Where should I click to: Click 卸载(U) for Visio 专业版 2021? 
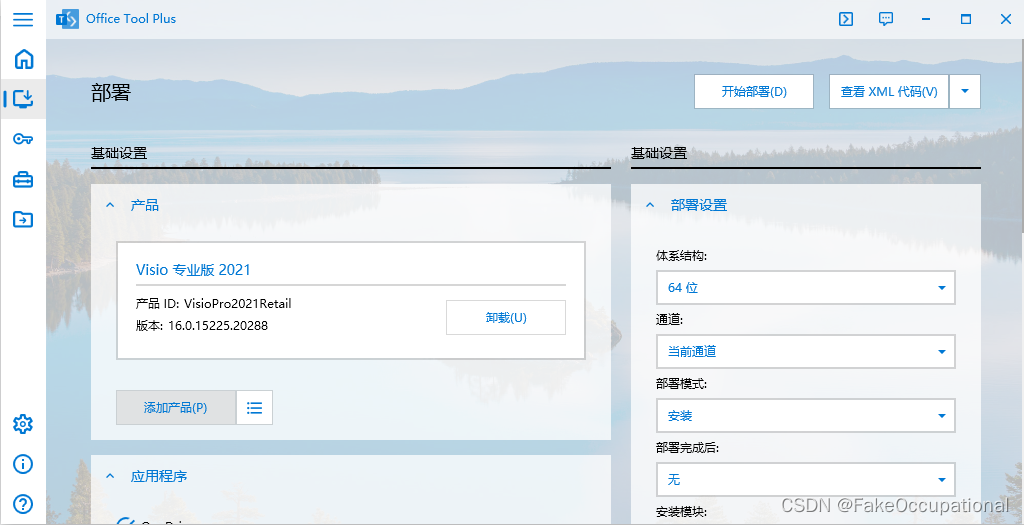click(506, 317)
